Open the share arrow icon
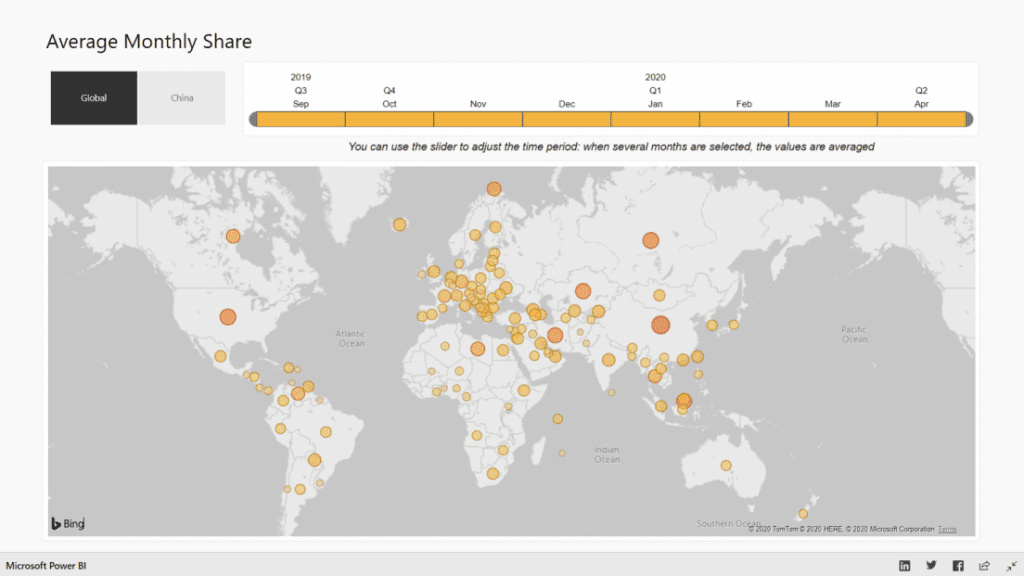 tap(984, 566)
